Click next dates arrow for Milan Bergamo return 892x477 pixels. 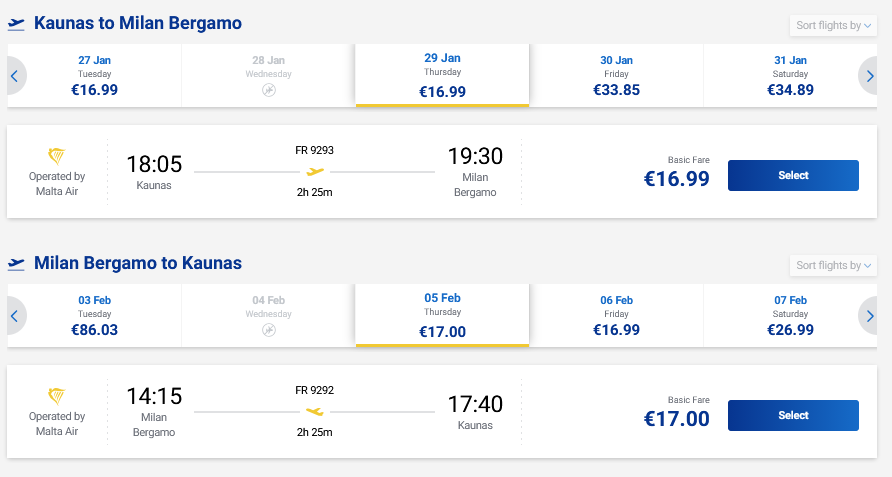pyautogui.click(x=868, y=316)
